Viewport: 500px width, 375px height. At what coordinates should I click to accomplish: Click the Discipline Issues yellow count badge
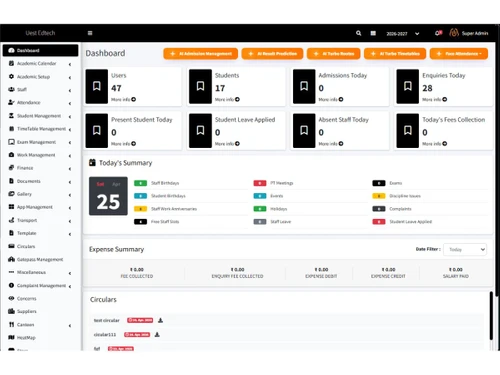point(379,196)
